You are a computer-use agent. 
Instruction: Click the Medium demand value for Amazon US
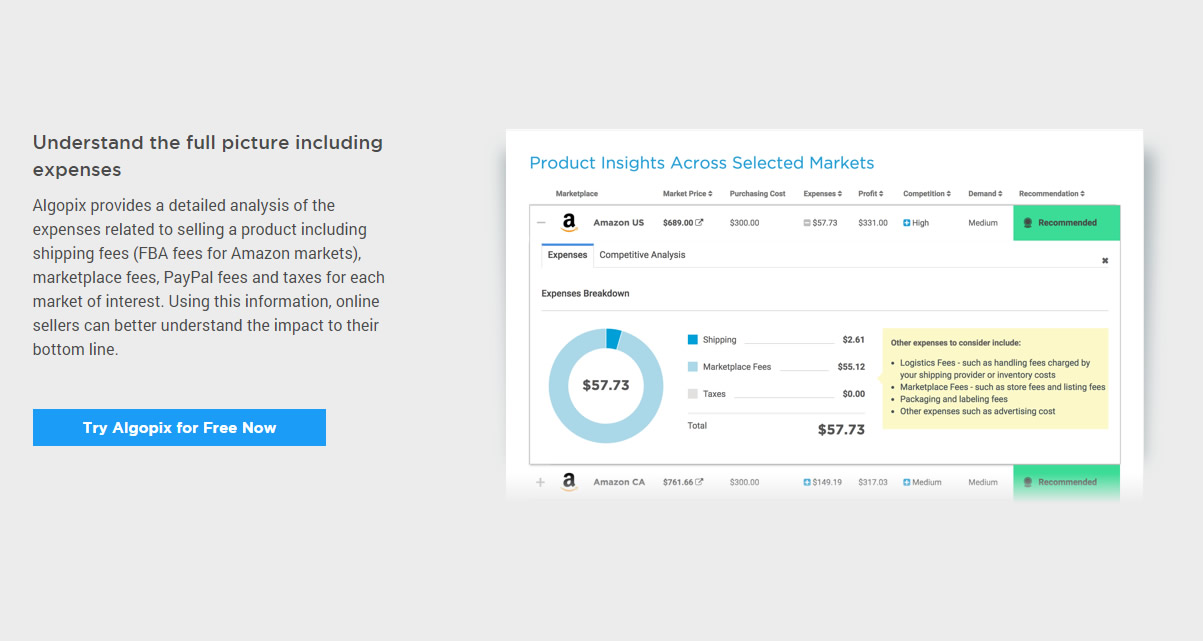click(983, 223)
